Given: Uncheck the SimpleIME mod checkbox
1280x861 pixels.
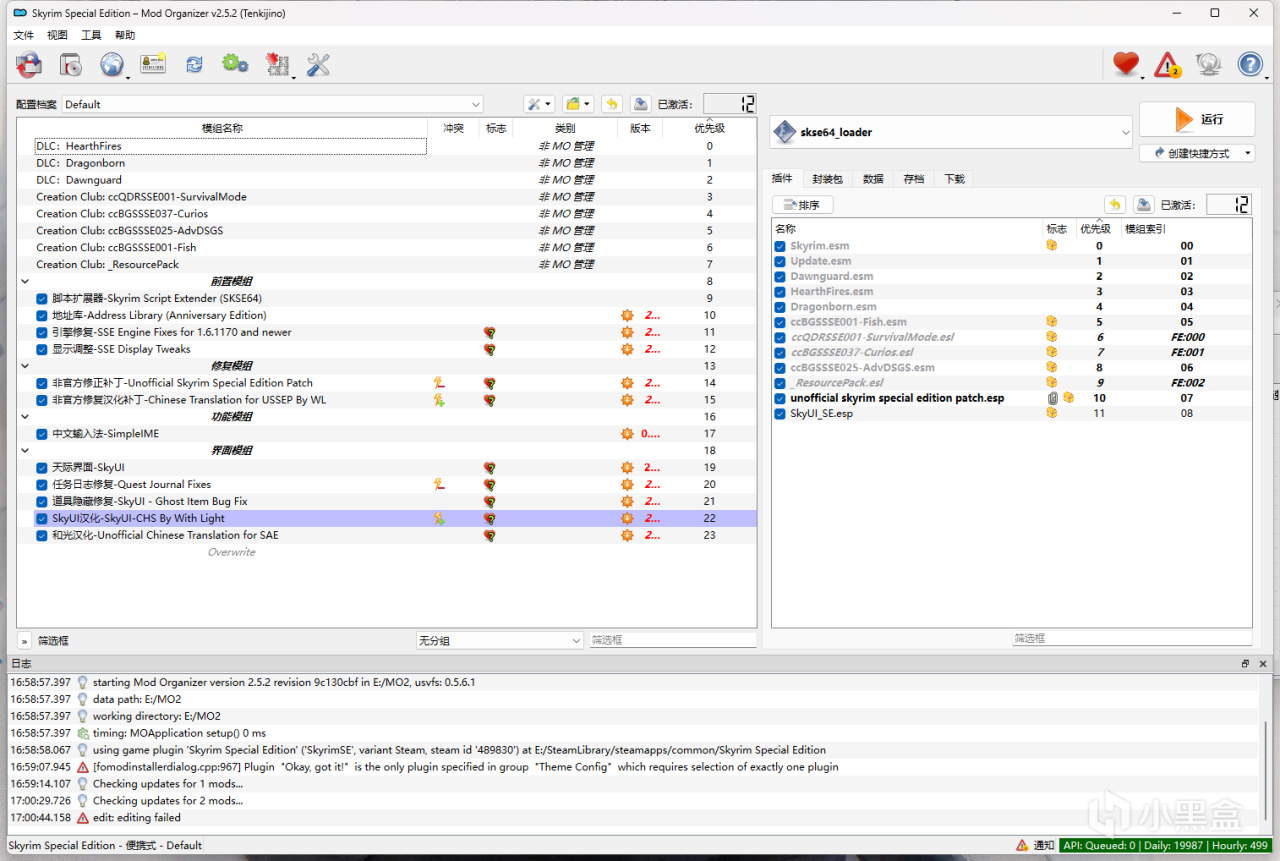Looking at the screenshot, I should coord(42,434).
